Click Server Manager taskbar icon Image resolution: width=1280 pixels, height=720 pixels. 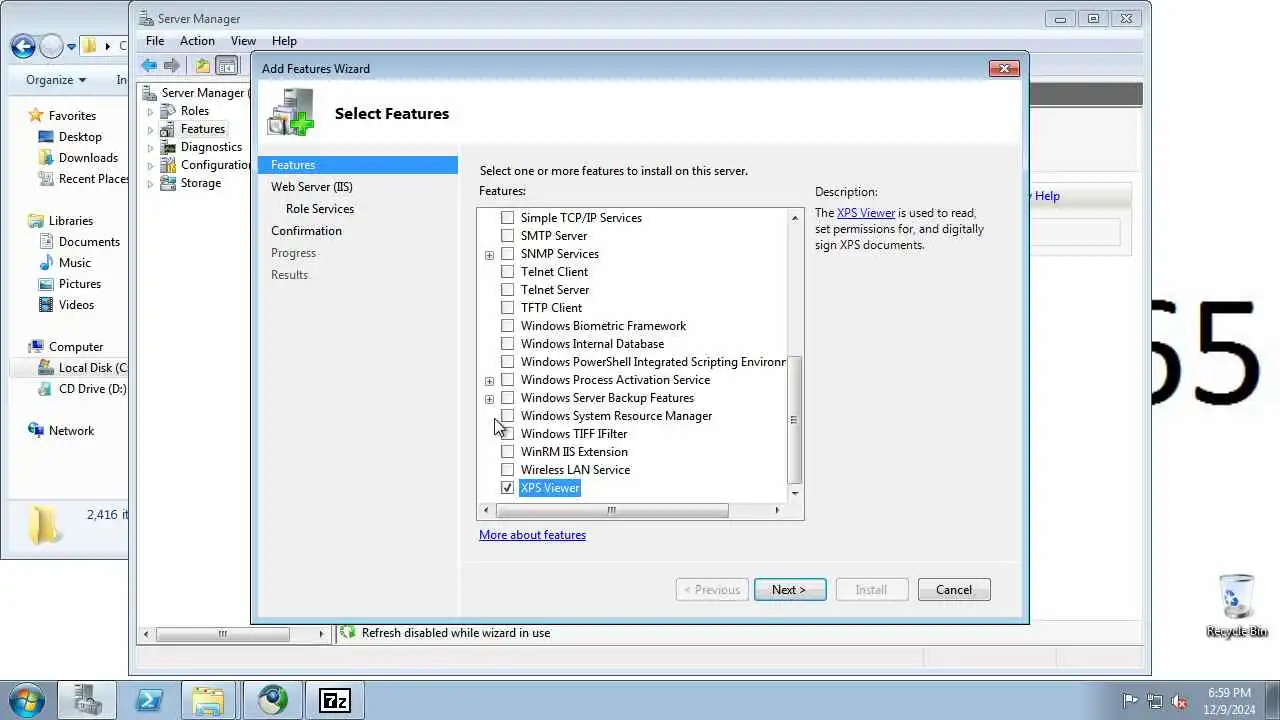87,700
